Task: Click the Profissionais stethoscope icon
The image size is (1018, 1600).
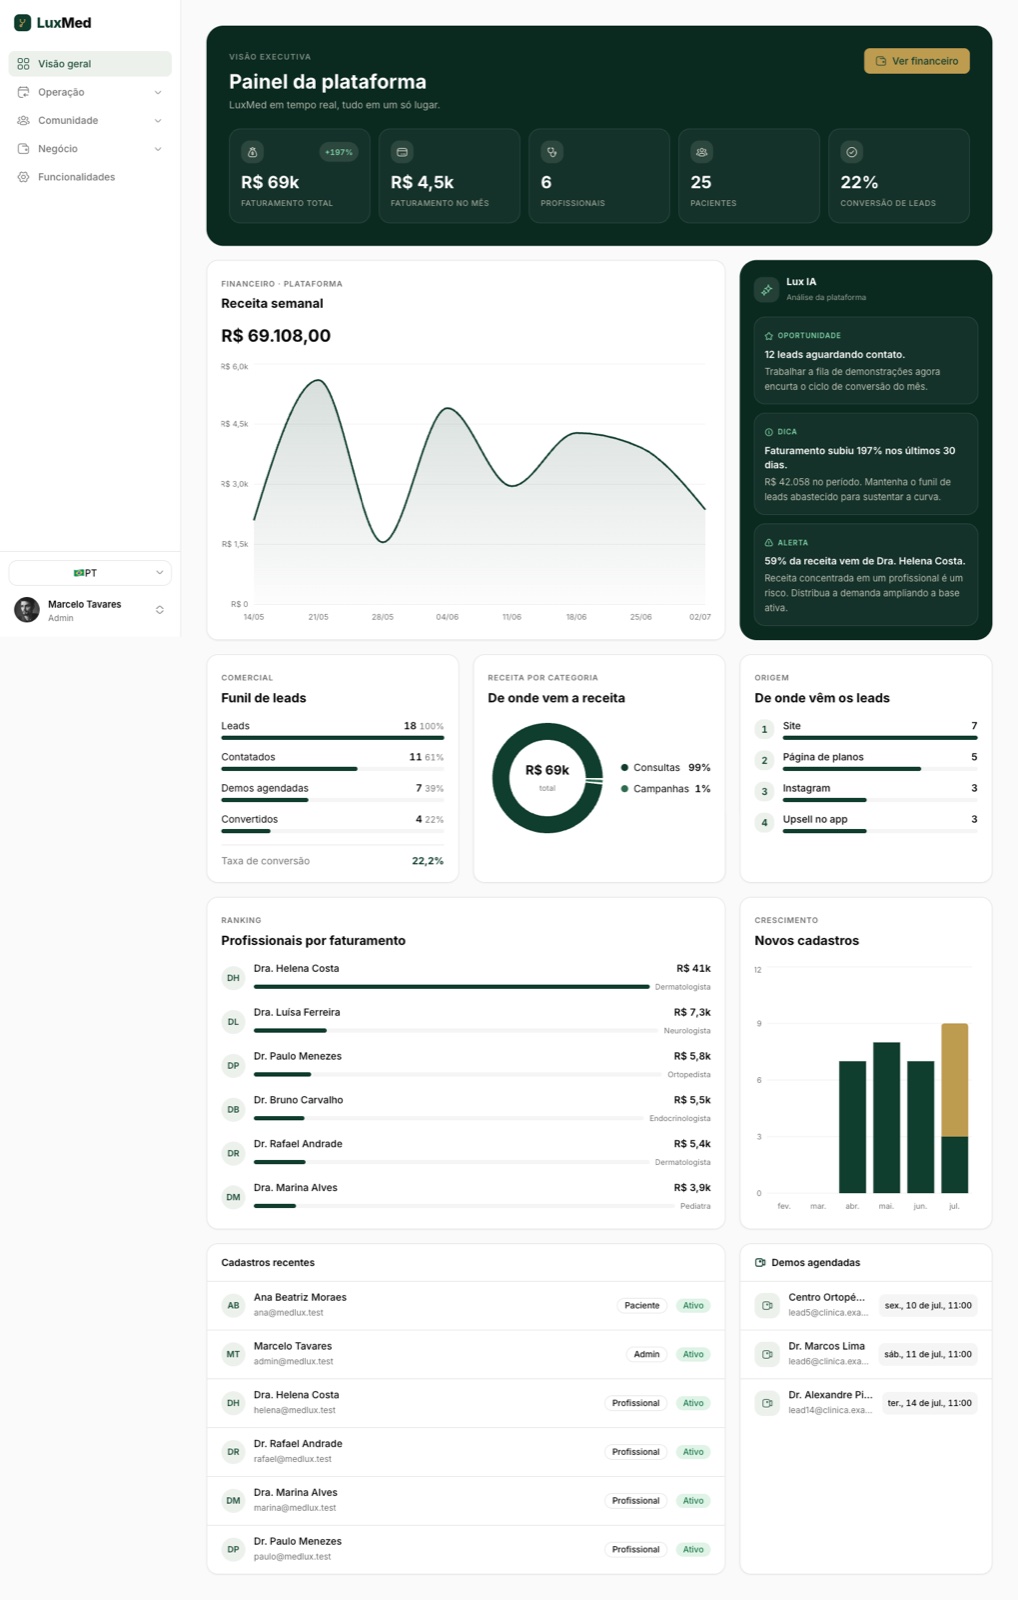Action: 552,152
